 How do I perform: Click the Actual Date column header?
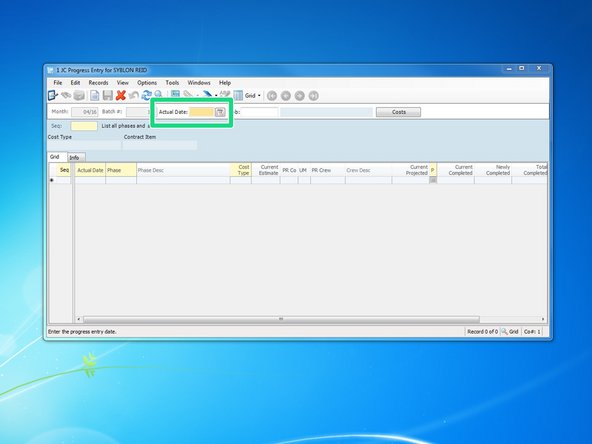coord(90,170)
